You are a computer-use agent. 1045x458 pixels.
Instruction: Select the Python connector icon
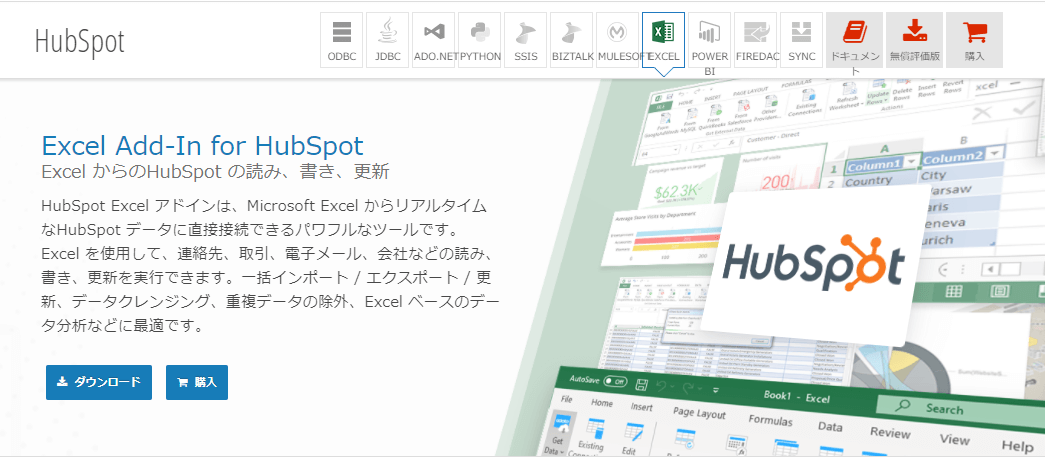480,40
